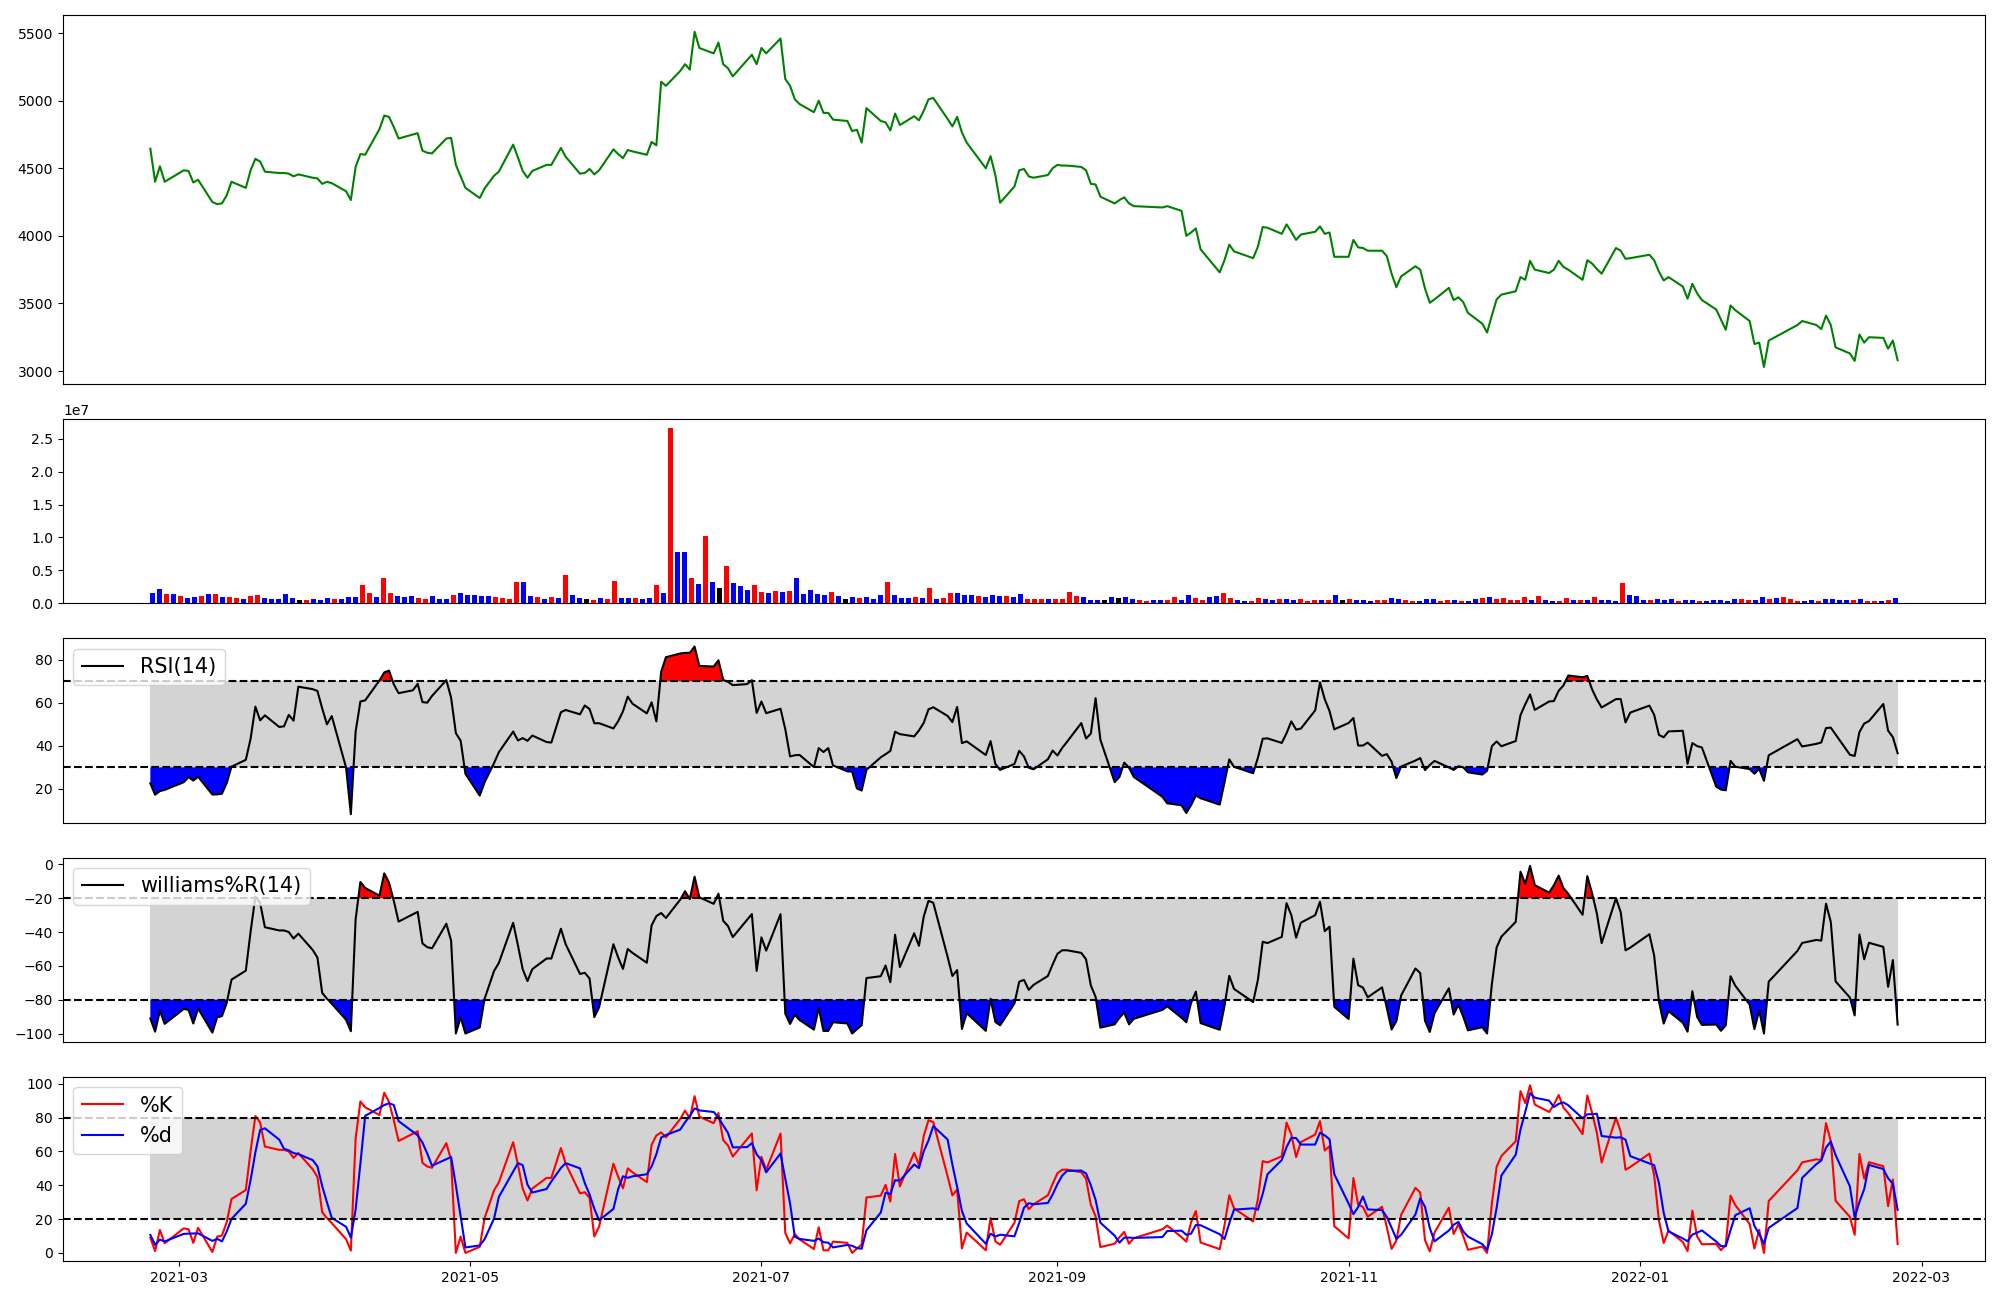Click the -100 tick on Williams %R axis
The height and width of the screenshot is (1300, 2000).
pyautogui.click(x=34, y=1034)
